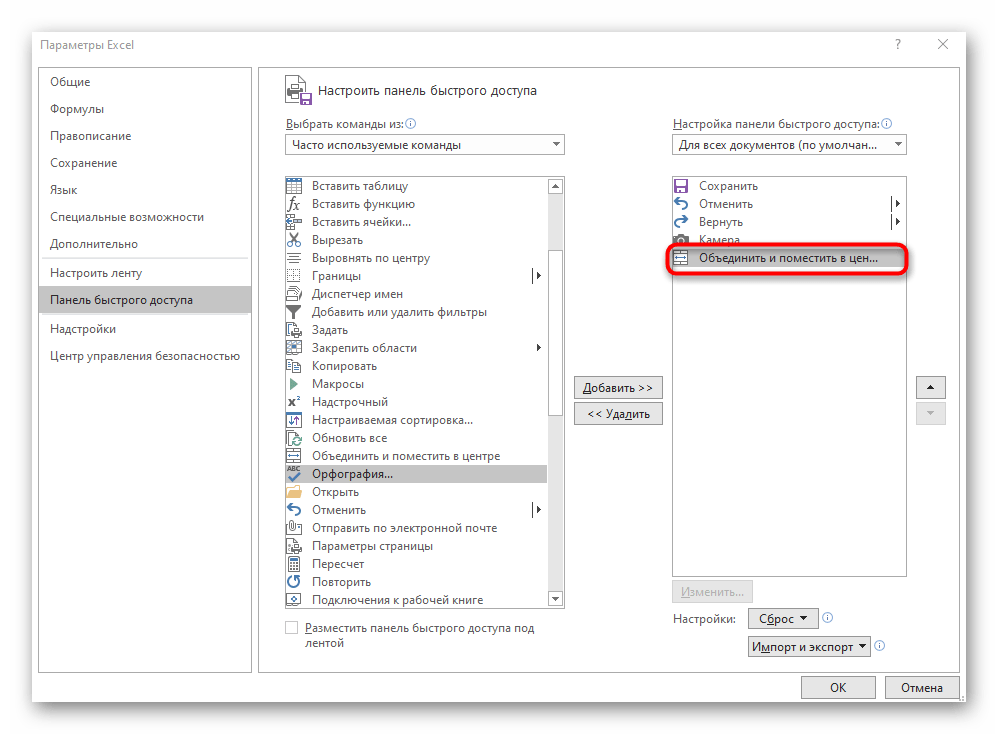Click the Добавить >> button
This screenshot has height=734, width=998.
[x=618, y=388]
